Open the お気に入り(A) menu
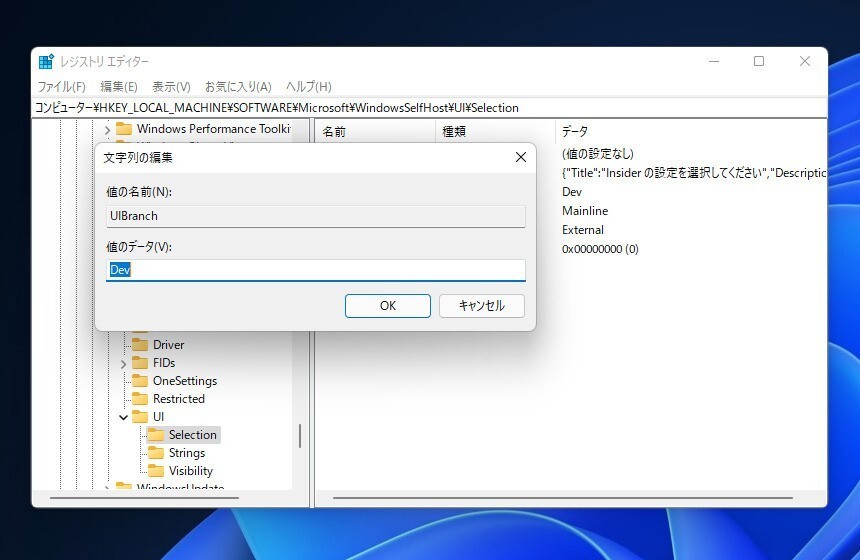 point(238,87)
